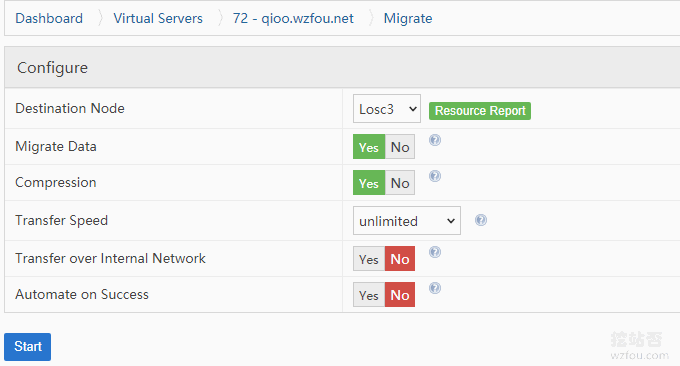Set Migrate Data to No
This screenshot has height=366, width=680.
pos(400,147)
